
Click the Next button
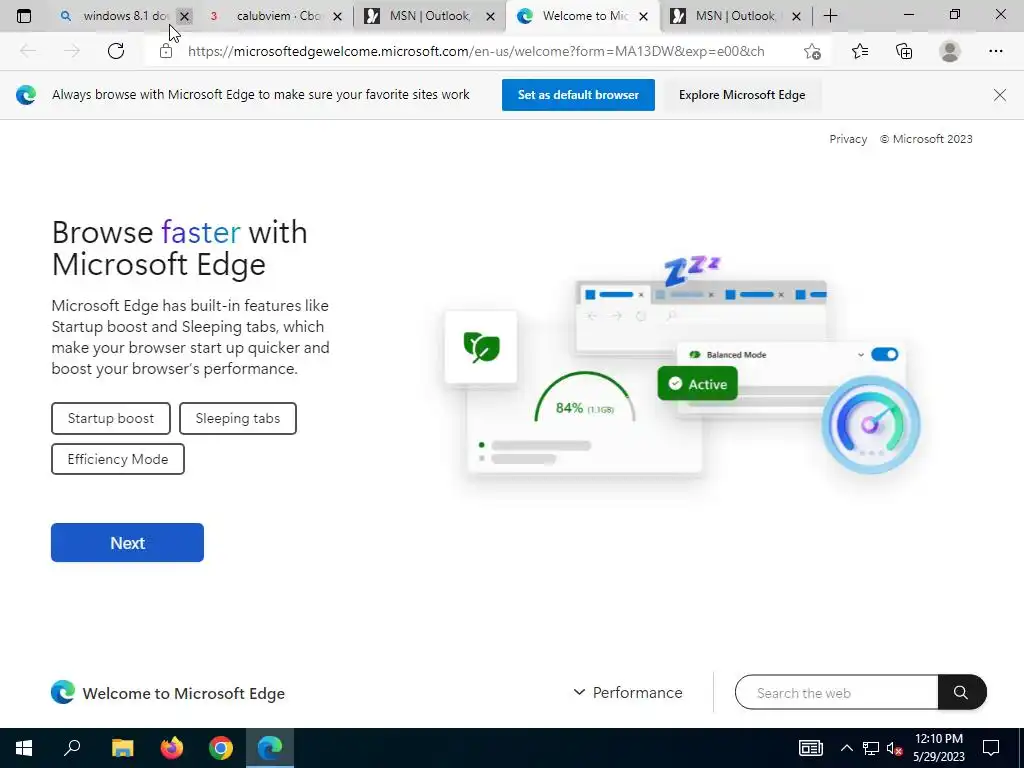127,543
